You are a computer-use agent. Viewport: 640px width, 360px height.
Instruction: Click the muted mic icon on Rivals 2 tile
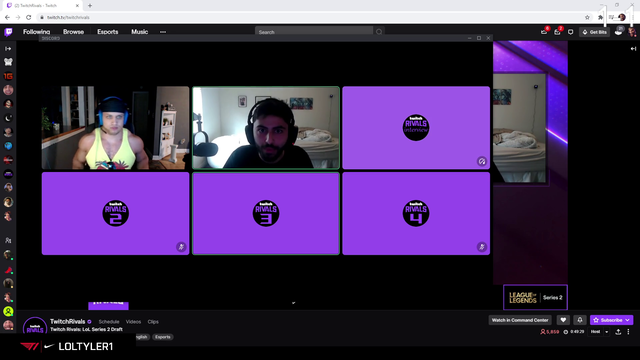[181, 247]
